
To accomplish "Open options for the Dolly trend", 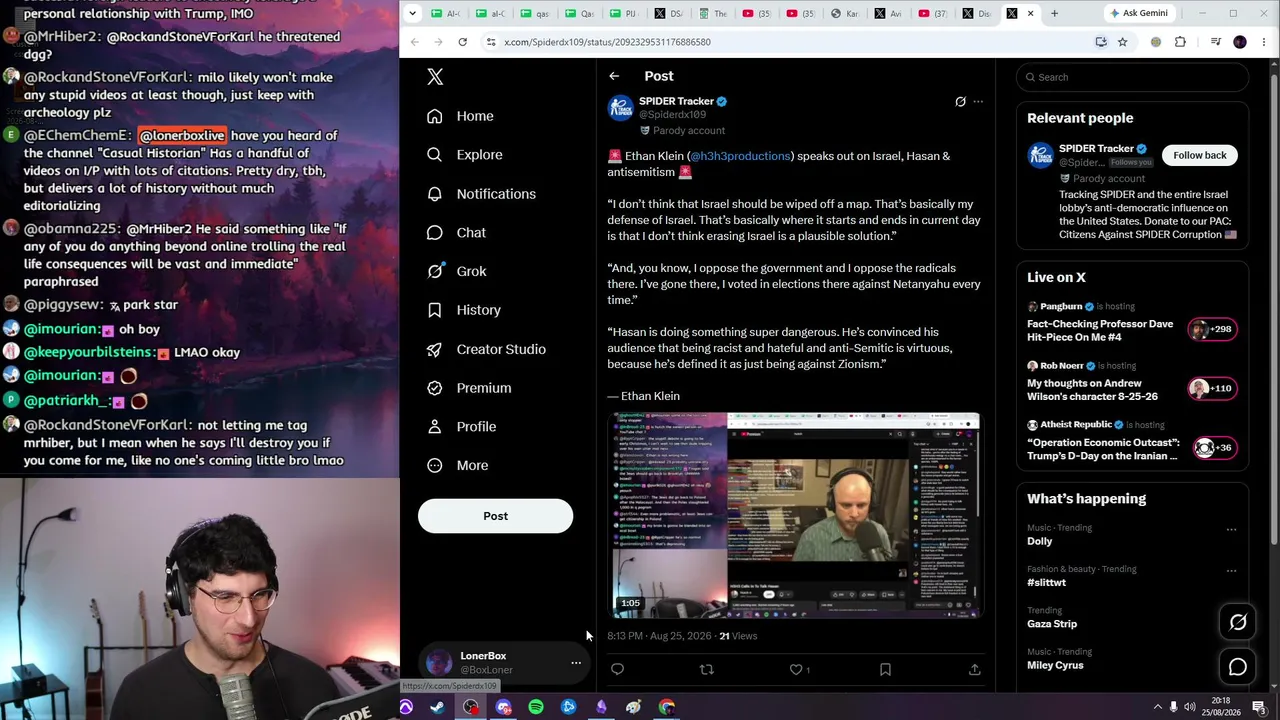I will [x=1231, y=529].
